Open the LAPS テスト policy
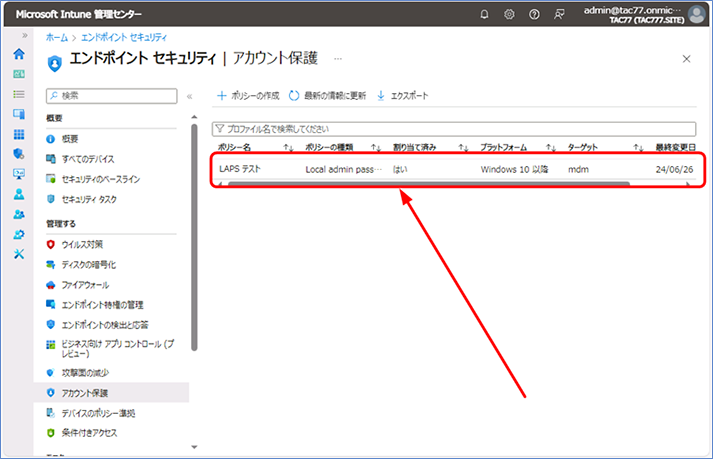The width and height of the screenshot is (713, 459). point(240,169)
